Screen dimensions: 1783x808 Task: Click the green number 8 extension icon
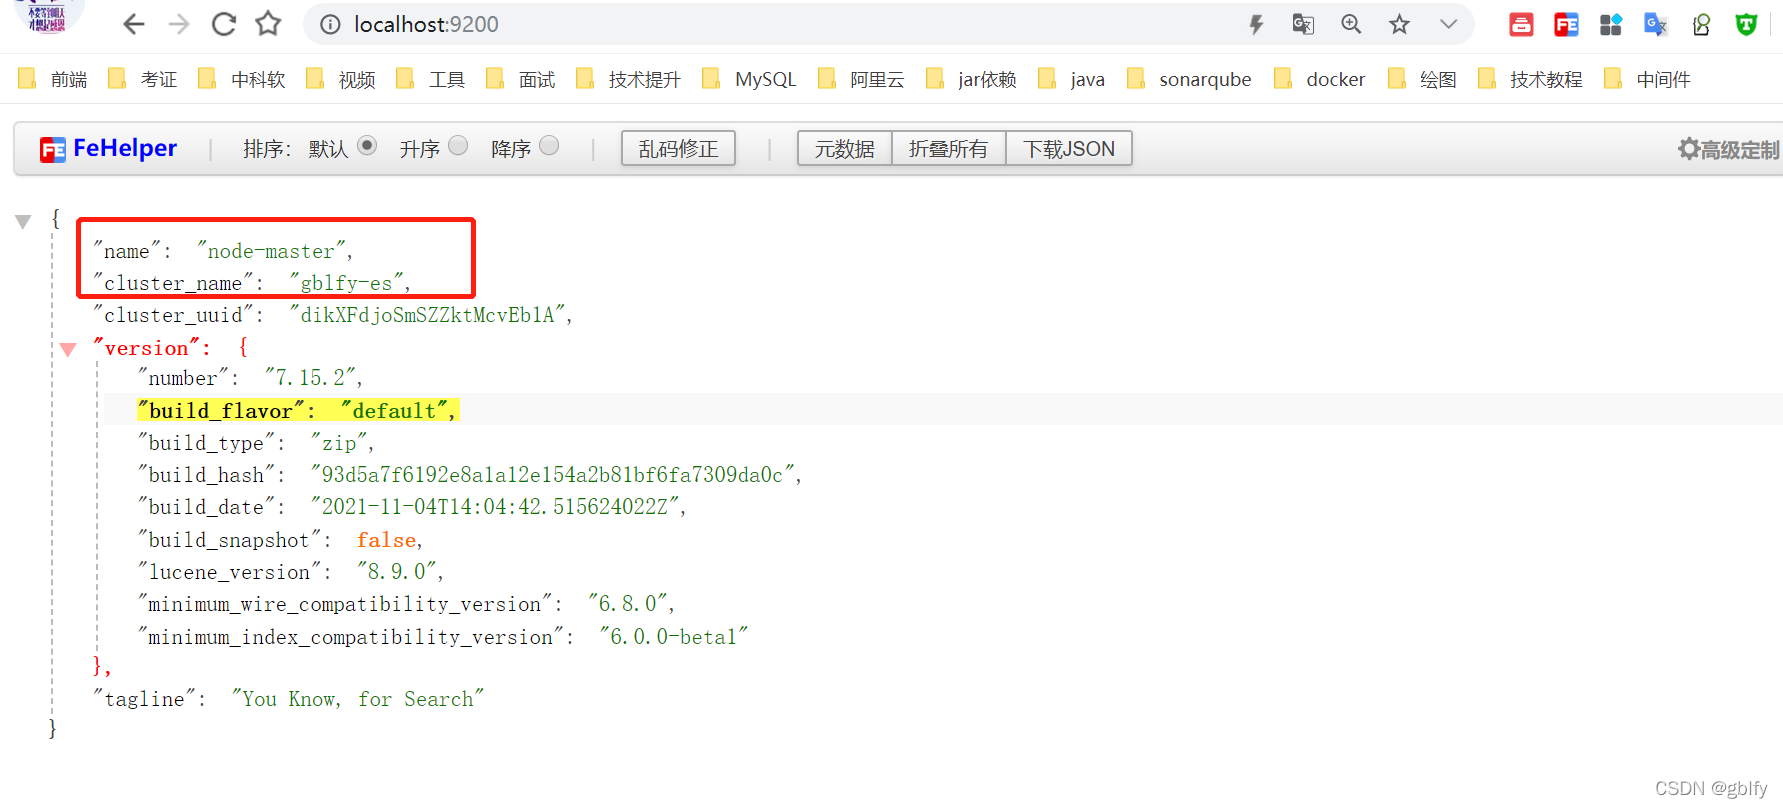pos(1701,24)
